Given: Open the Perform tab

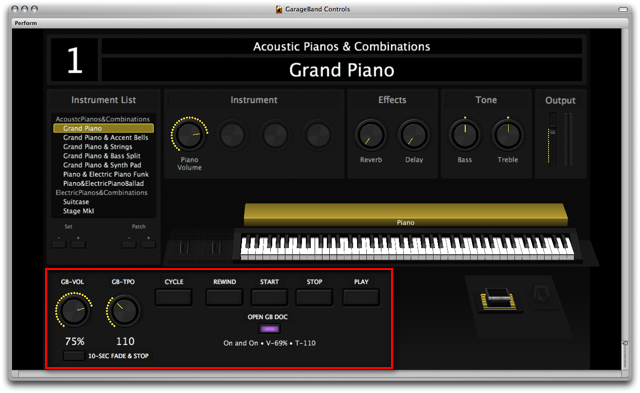Looking at the screenshot, I should click(26, 23).
